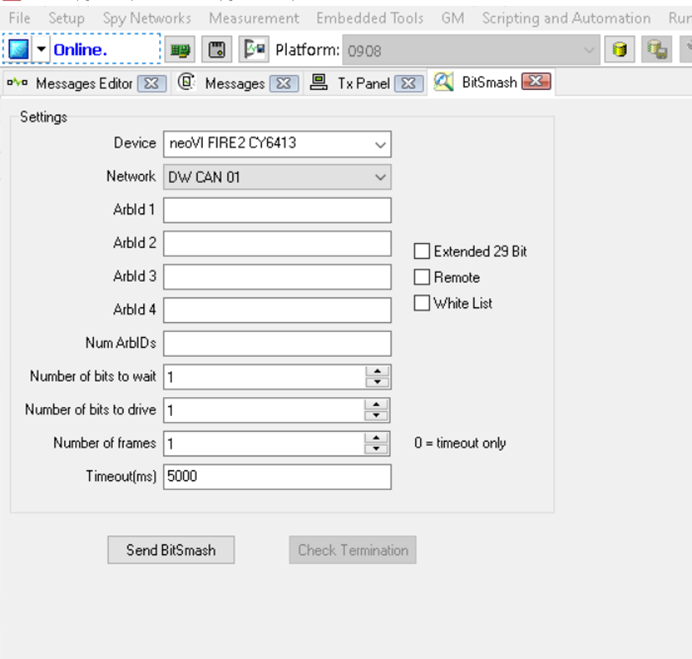Close the Tx Panel tab
The width and height of the screenshot is (692, 659).
pyautogui.click(x=408, y=83)
